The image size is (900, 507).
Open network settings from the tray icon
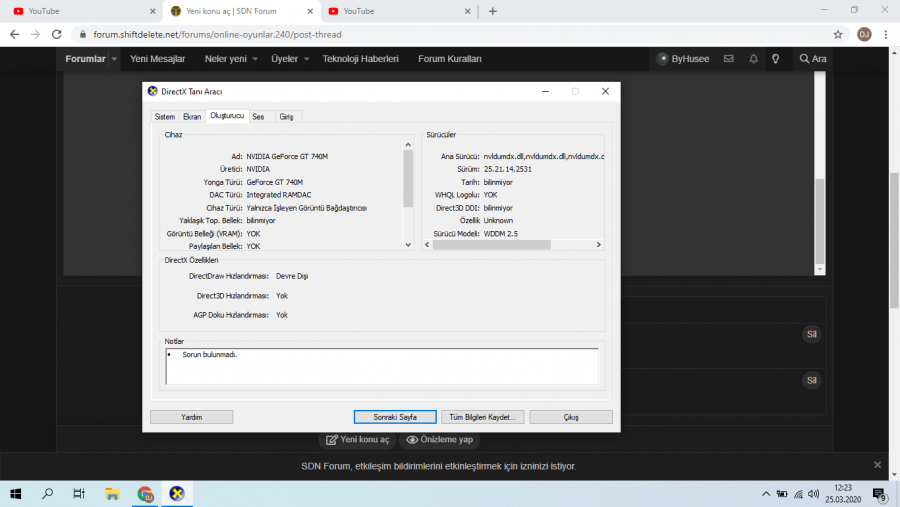coord(798,494)
